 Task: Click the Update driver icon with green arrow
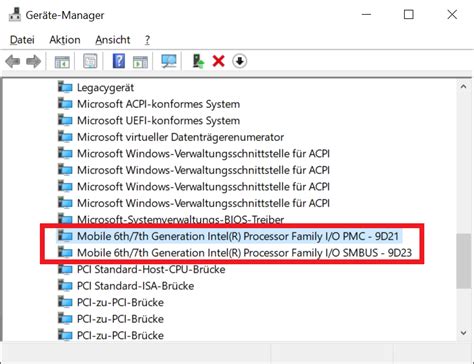[x=198, y=61]
